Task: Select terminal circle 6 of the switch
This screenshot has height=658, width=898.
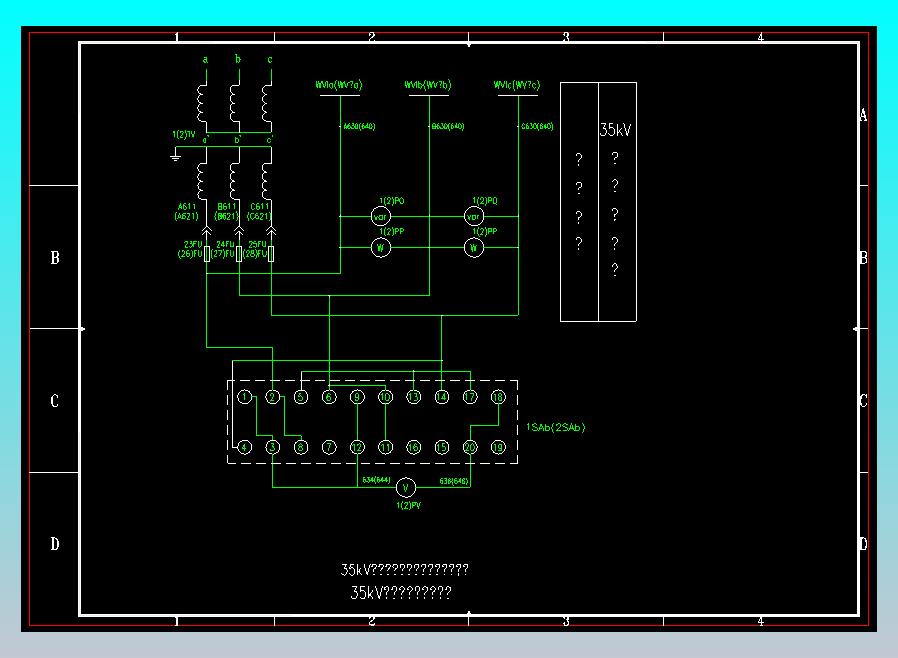Action: click(329, 397)
